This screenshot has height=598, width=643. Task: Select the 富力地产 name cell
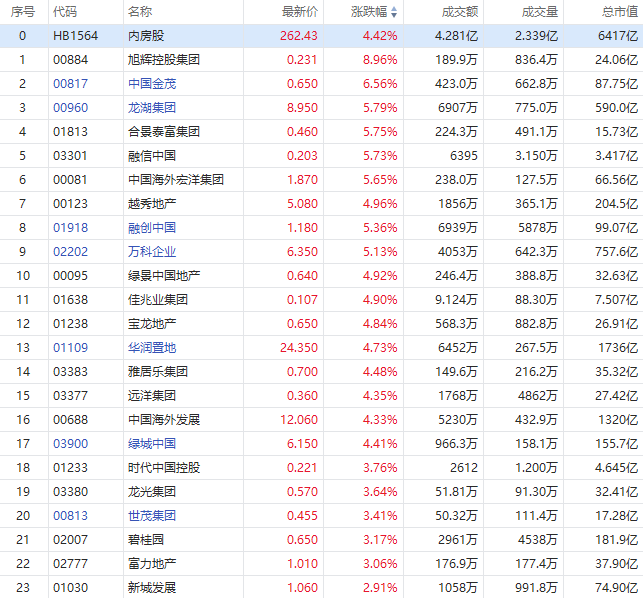152,564
